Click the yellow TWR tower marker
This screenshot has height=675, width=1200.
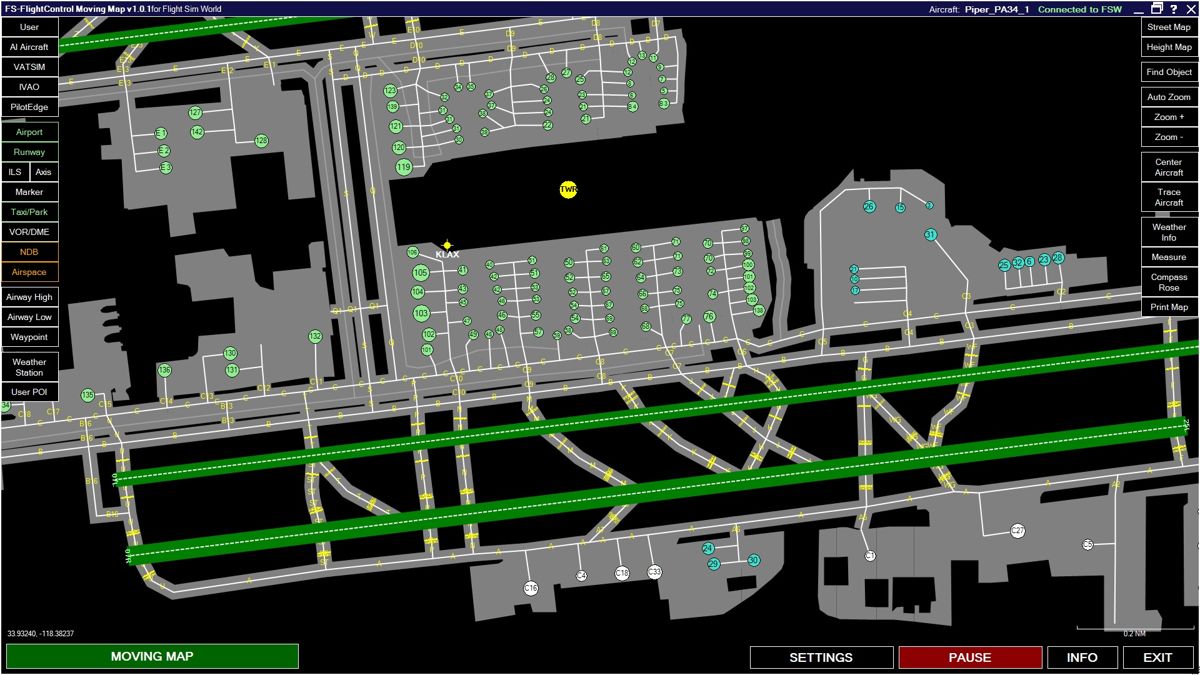point(568,189)
